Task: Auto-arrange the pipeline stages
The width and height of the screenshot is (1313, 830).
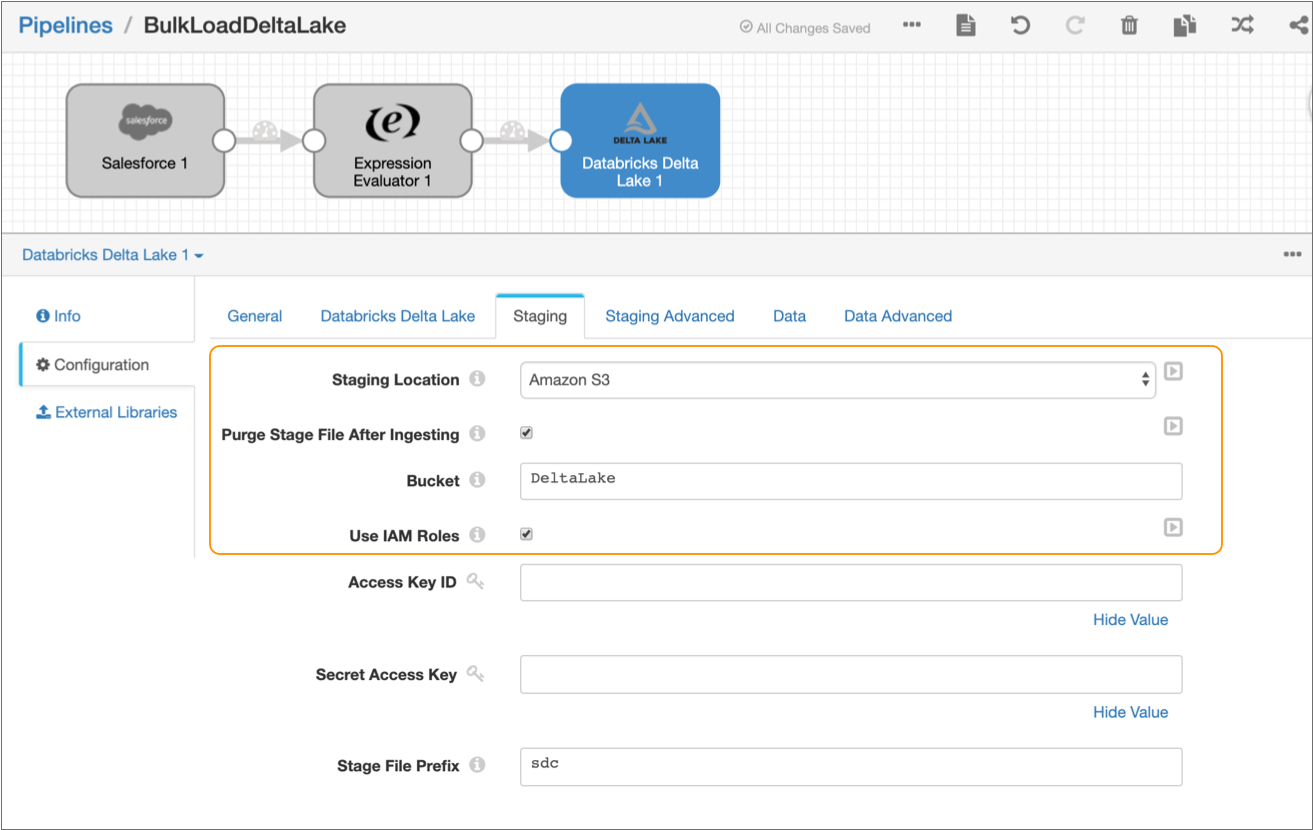Action: [1241, 25]
